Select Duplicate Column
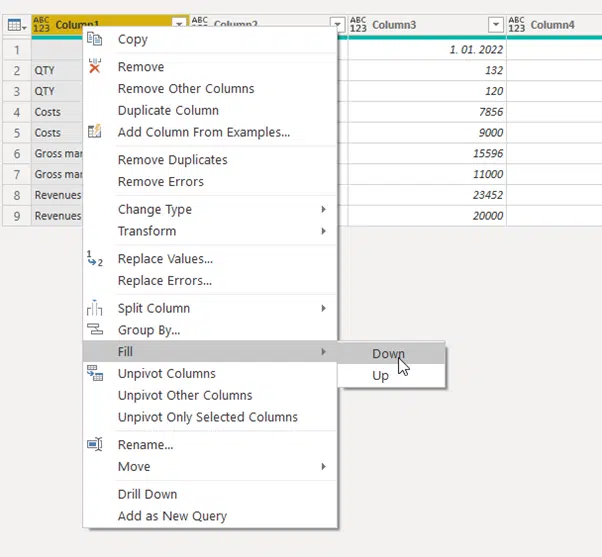Image resolution: width=602 pixels, height=557 pixels. coord(210,110)
